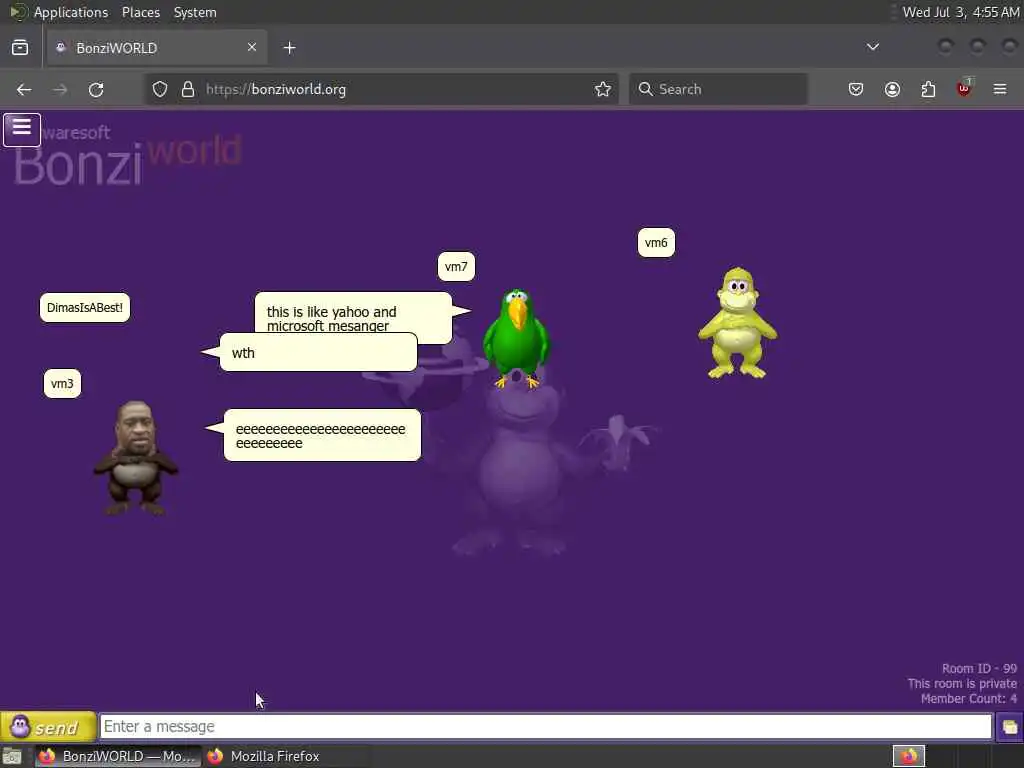Screen dimensions: 1024x768
Task: Open the Firefox account icon
Action: [x=892, y=89]
